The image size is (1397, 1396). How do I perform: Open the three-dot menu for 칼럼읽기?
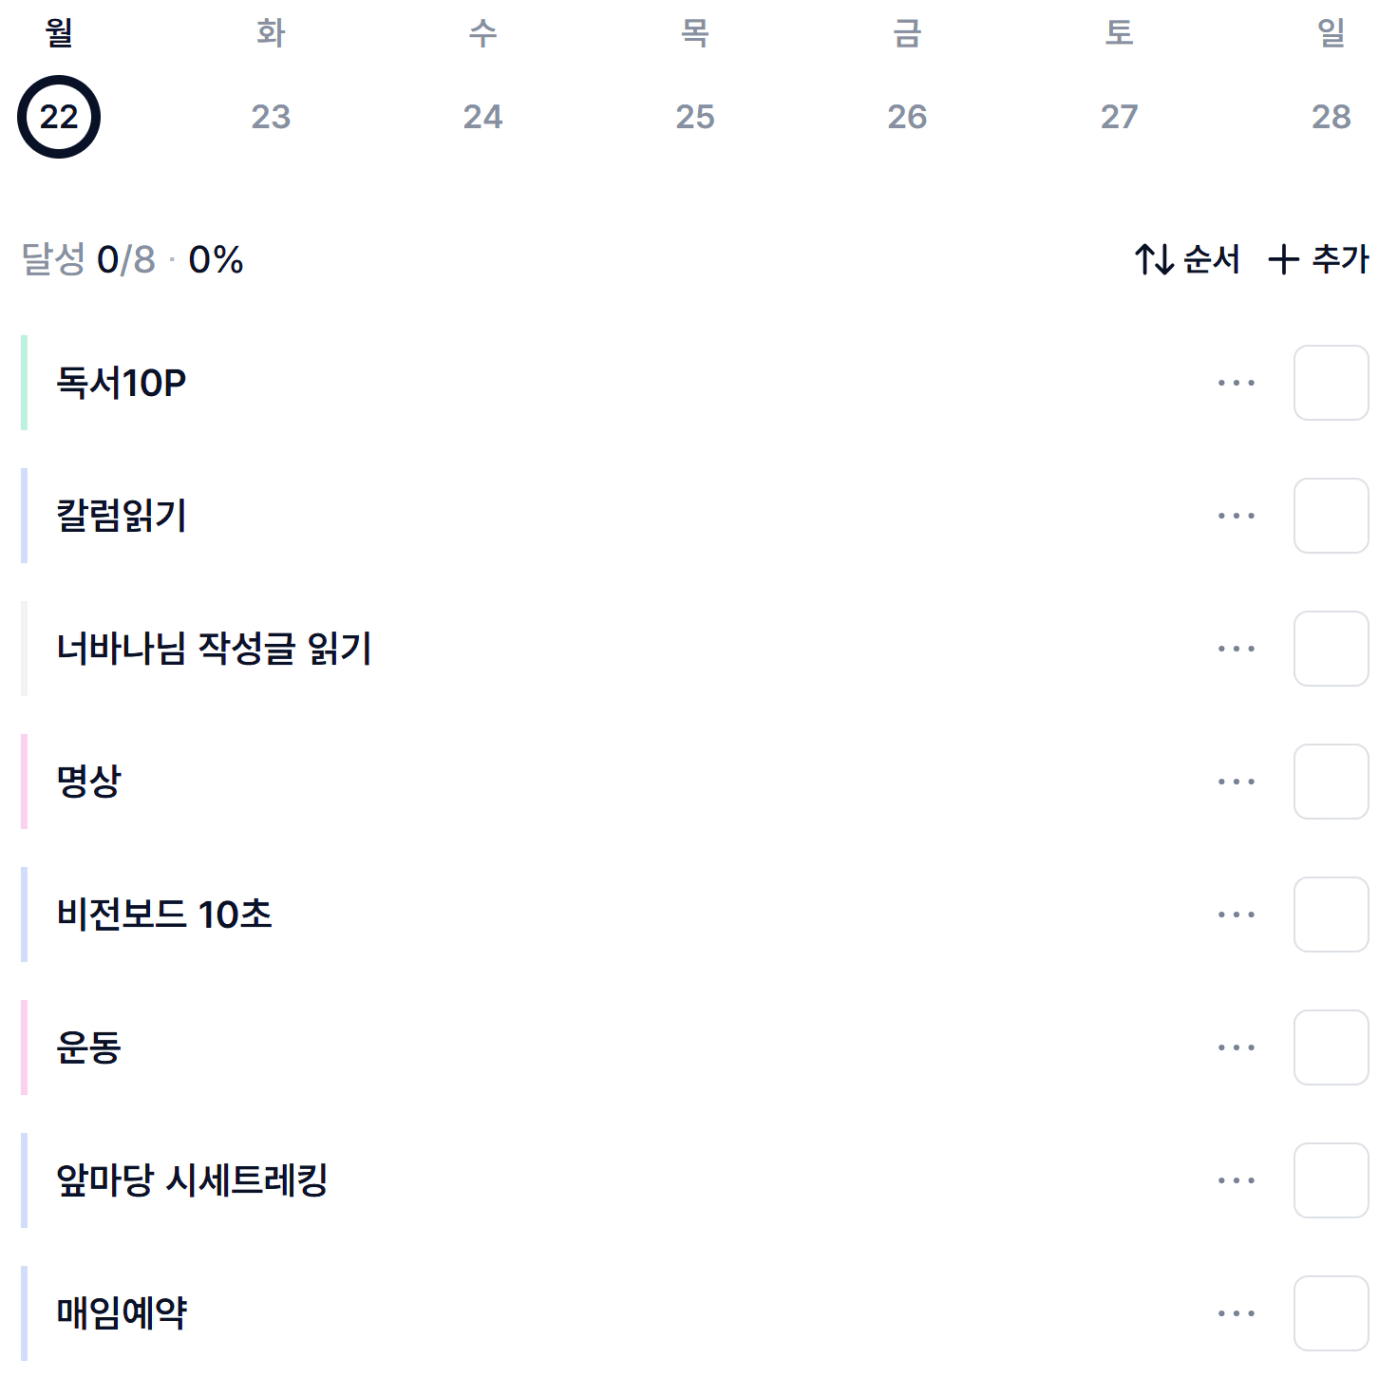pyautogui.click(x=1236, y=516)
